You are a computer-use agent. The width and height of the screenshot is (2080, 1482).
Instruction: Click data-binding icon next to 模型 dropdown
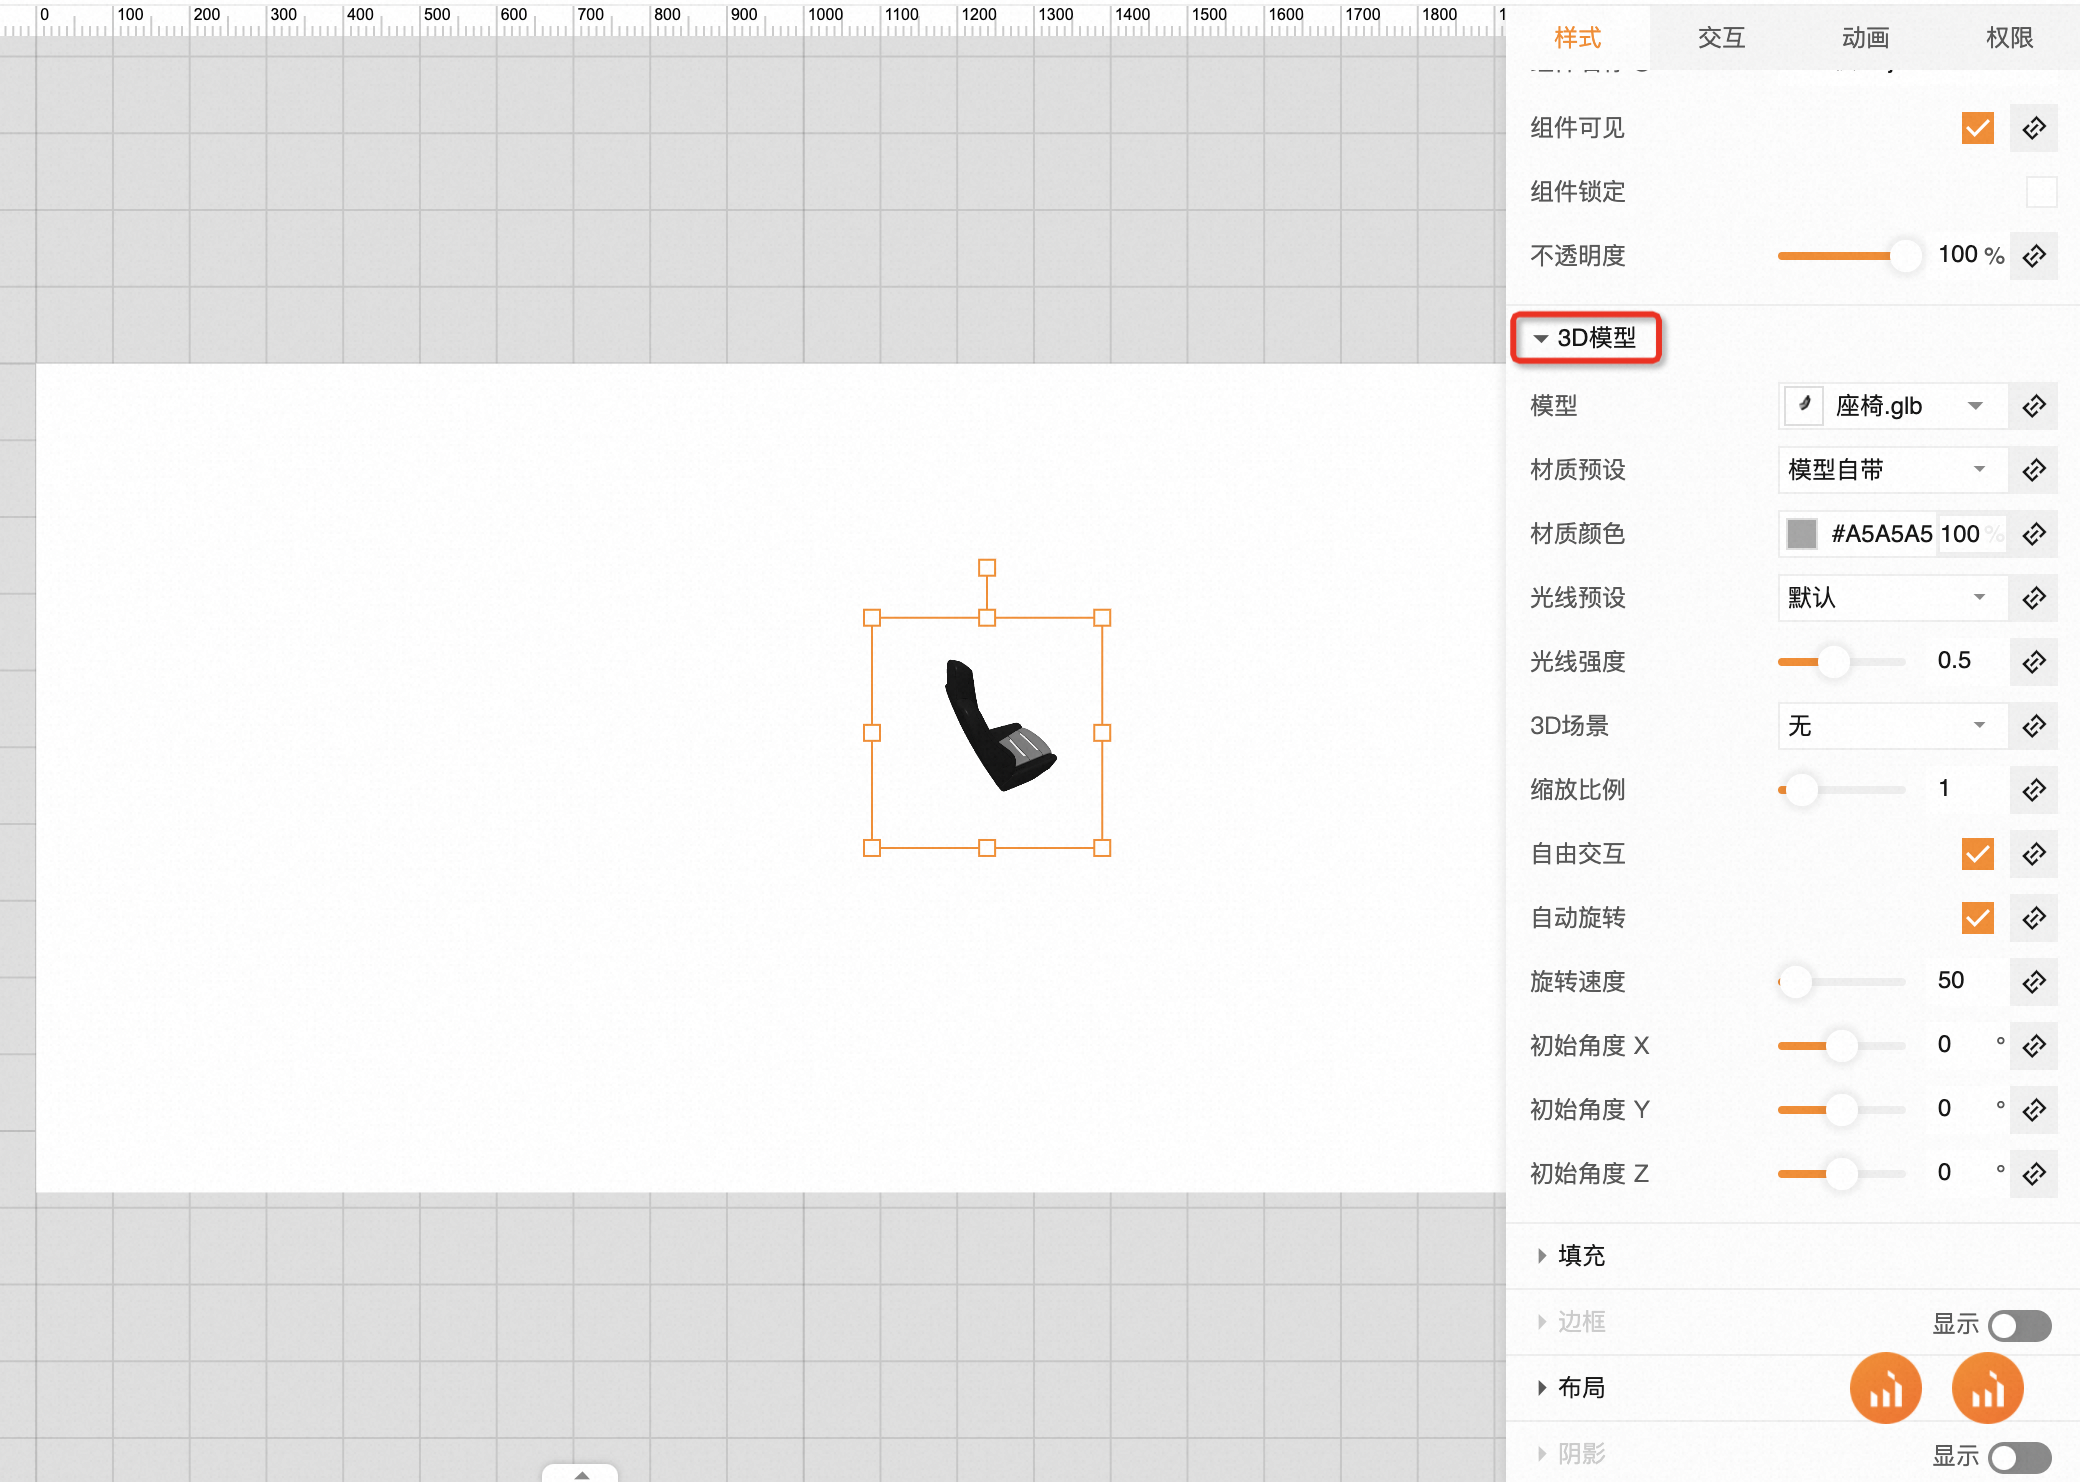pyautogui.click(x=2033, y=406)
